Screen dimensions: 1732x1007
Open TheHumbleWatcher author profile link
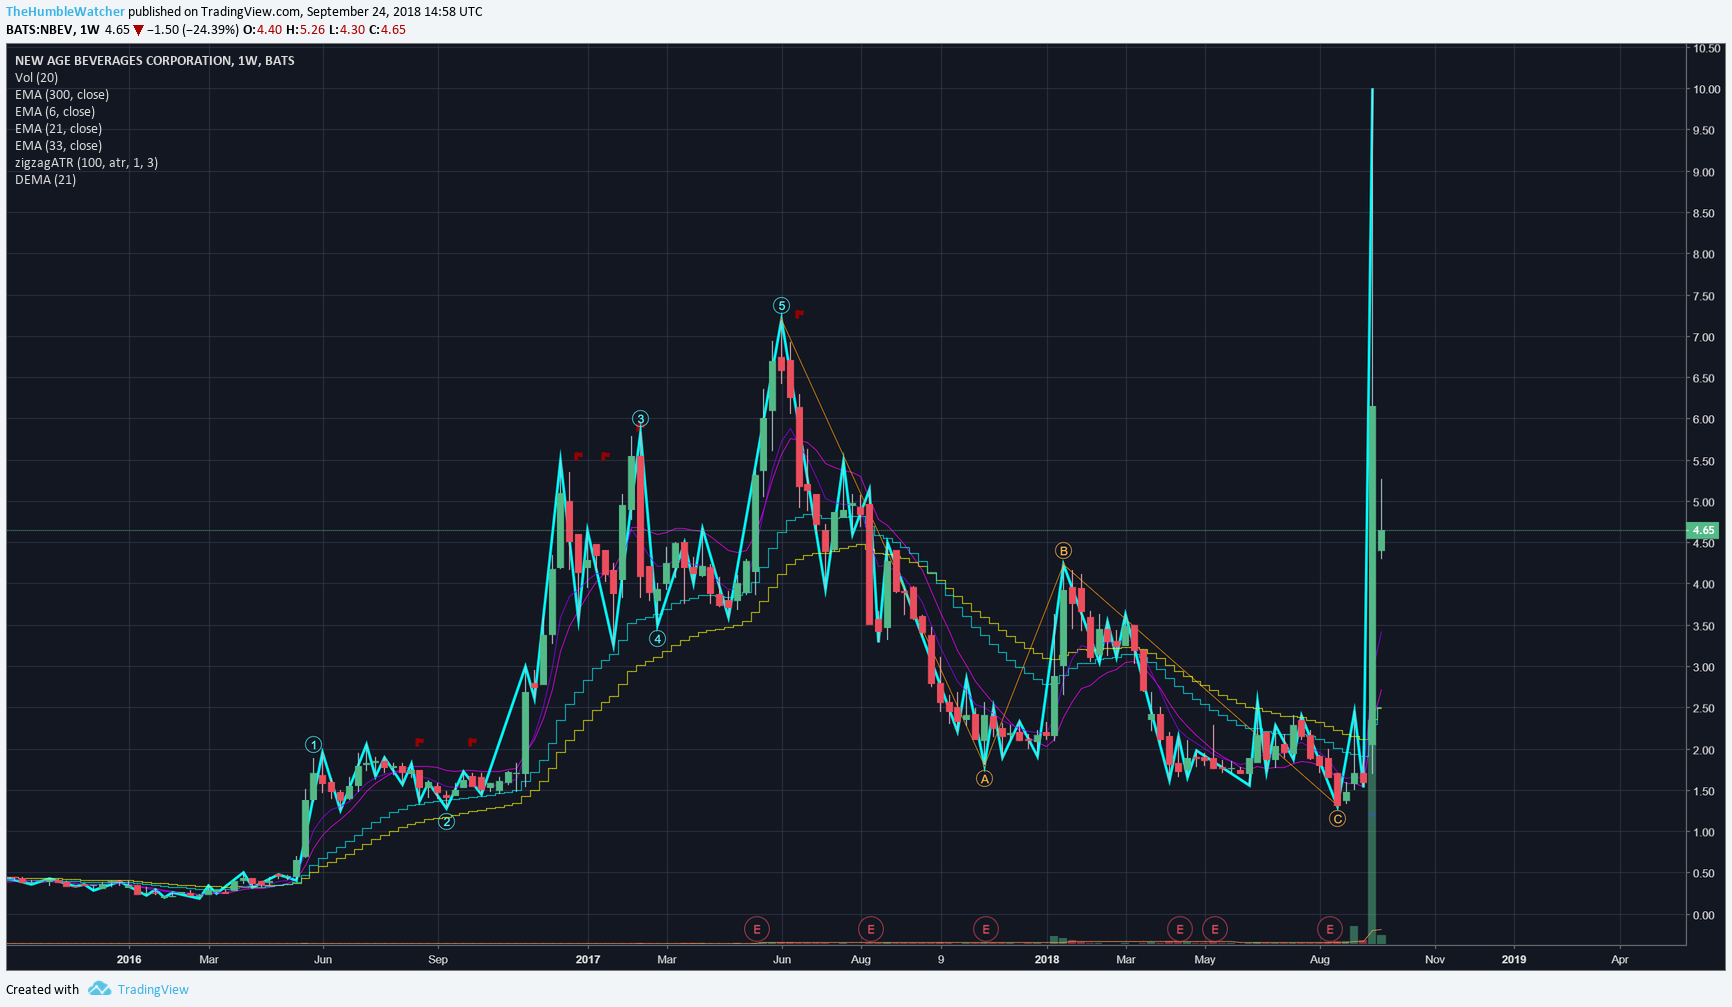tap(66, 12)
